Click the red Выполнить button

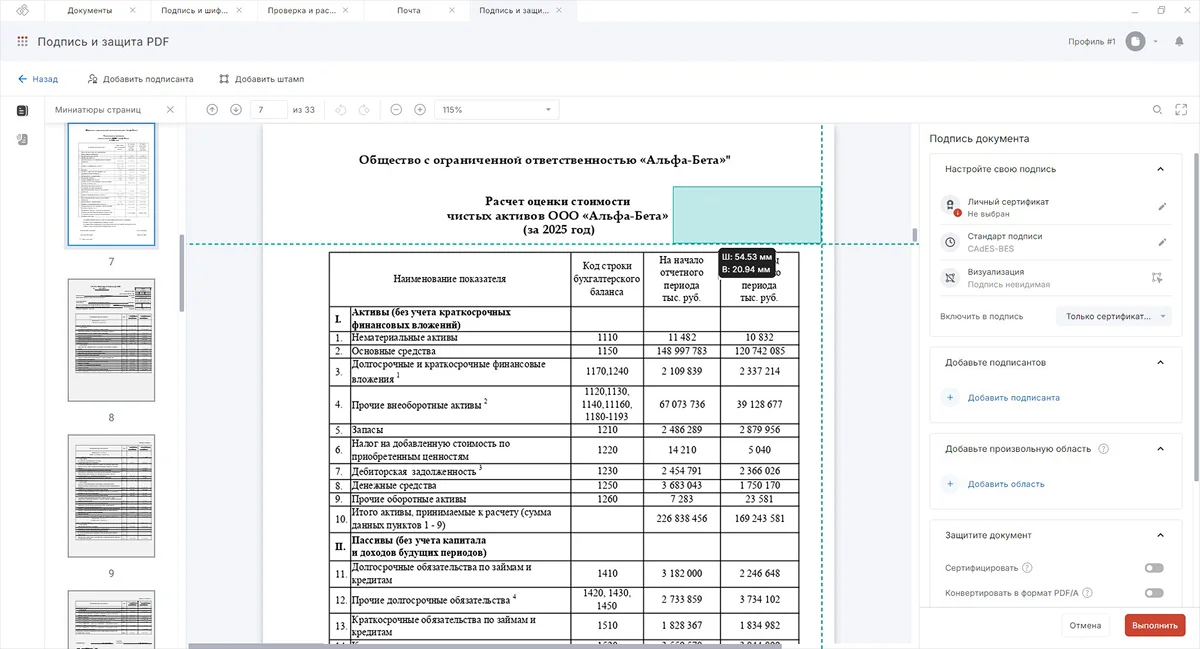[x=1154, y=625]
